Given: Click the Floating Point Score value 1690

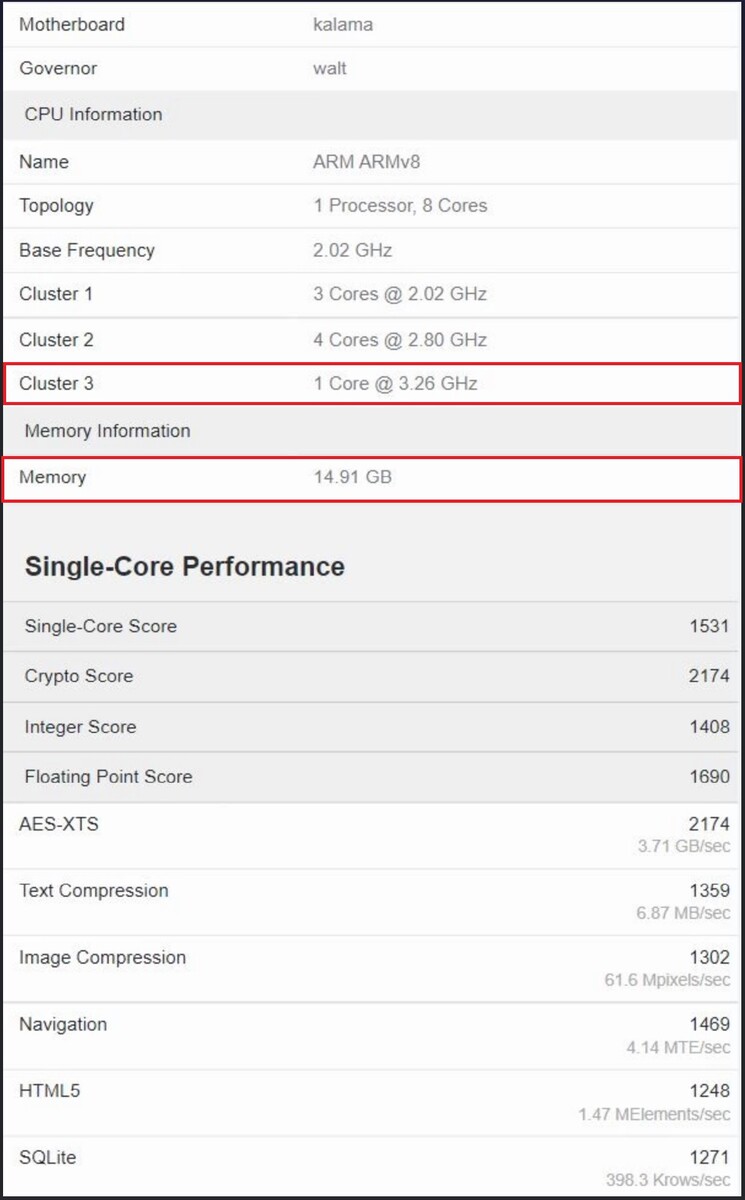Looking at the screenshot, I should point(708,776).
